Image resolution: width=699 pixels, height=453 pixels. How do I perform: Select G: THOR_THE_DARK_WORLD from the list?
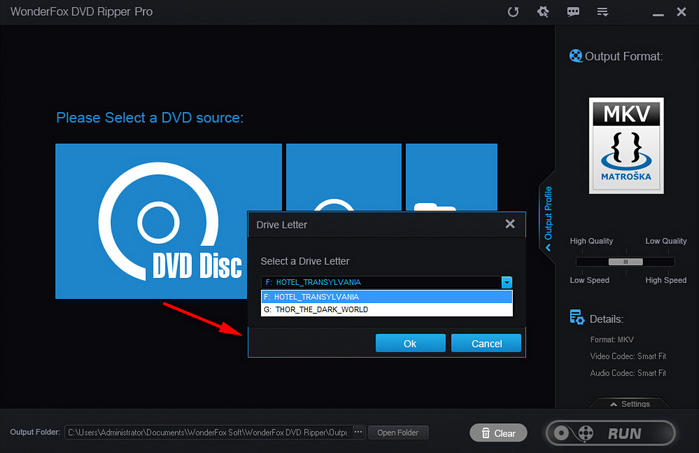pyautogui.click(x=387, y=309)
